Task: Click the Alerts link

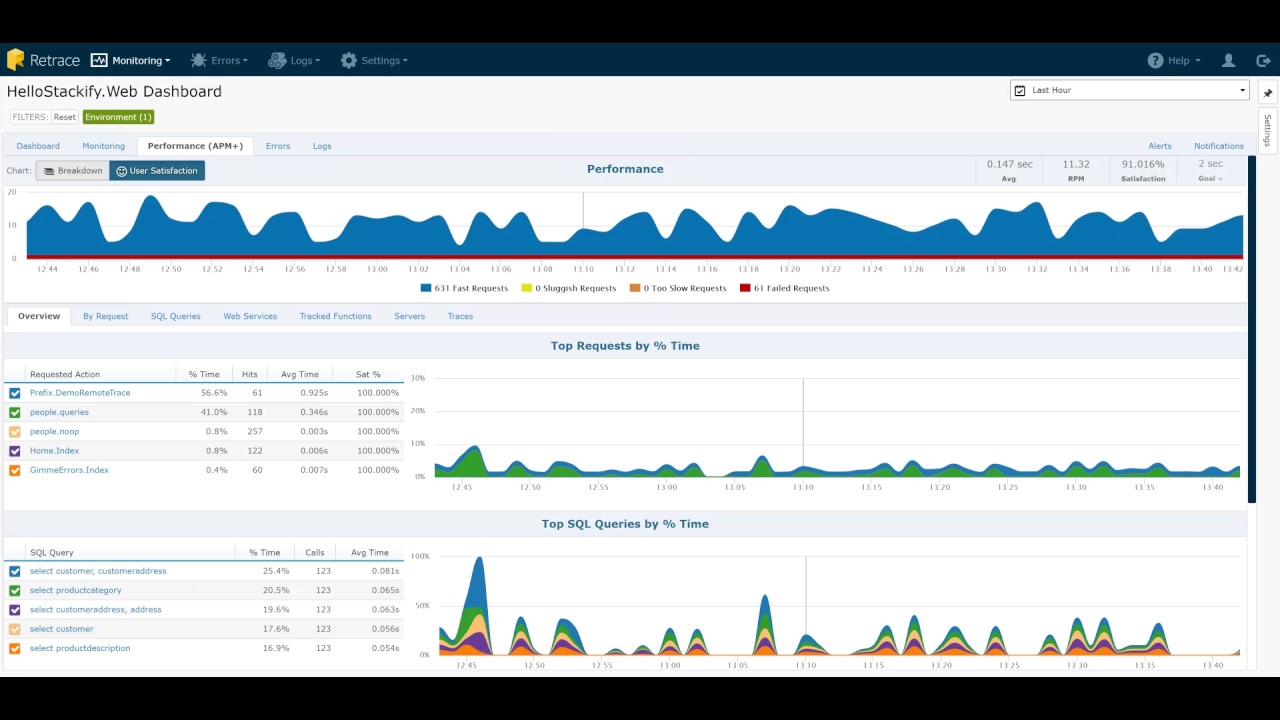Action: (x=1160, y=146)
